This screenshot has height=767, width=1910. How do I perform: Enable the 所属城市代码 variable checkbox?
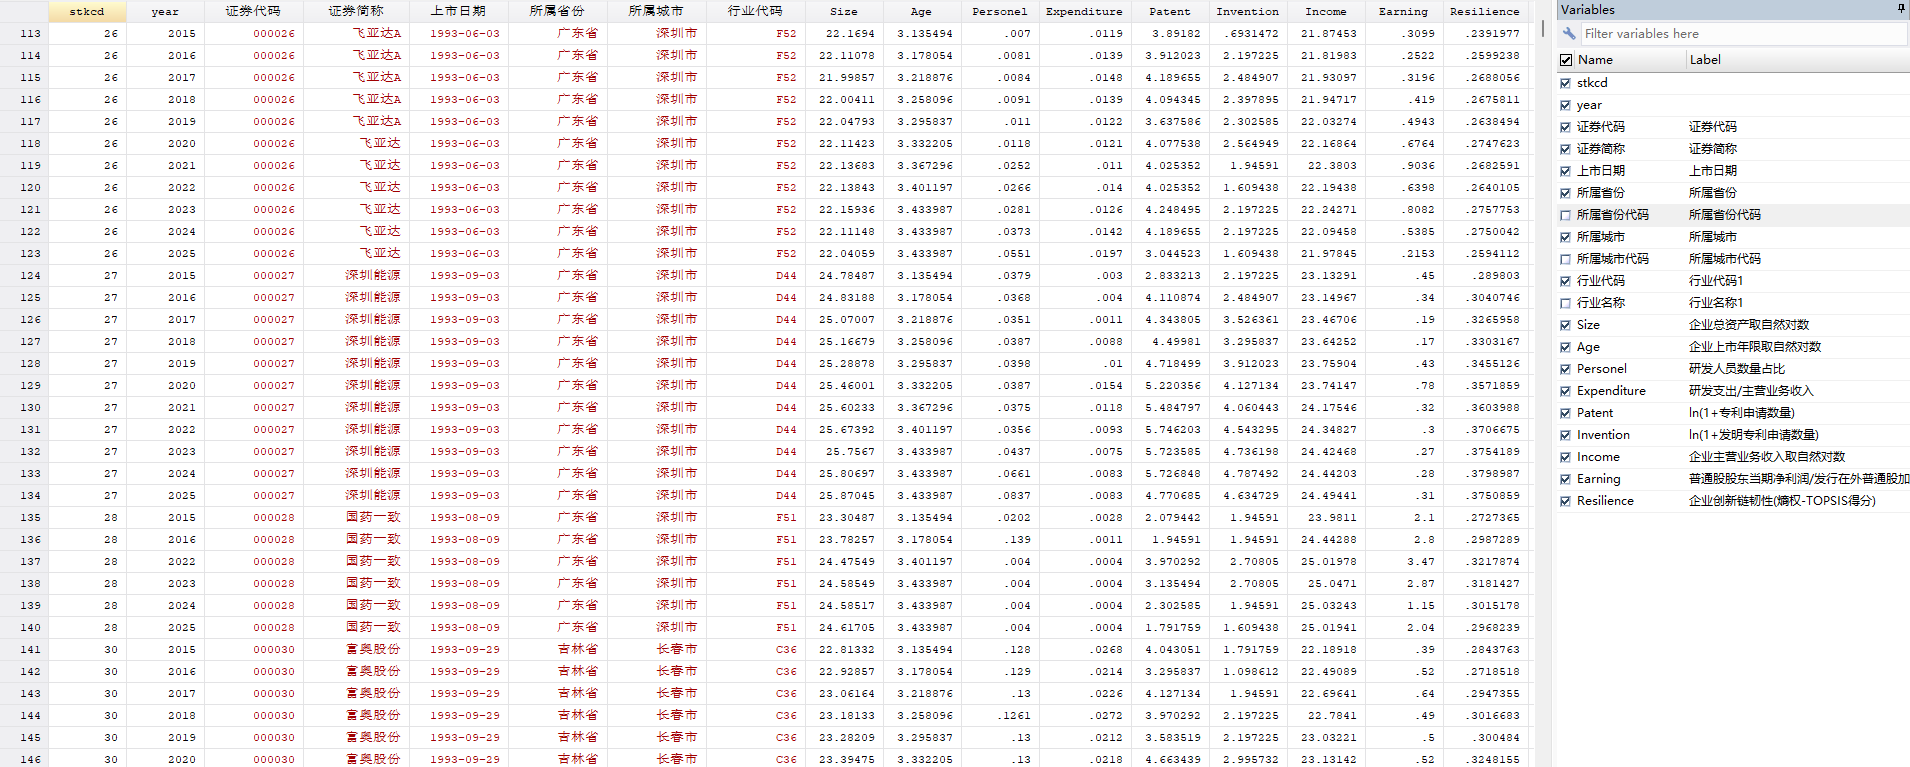click(x=1566, y=259)
